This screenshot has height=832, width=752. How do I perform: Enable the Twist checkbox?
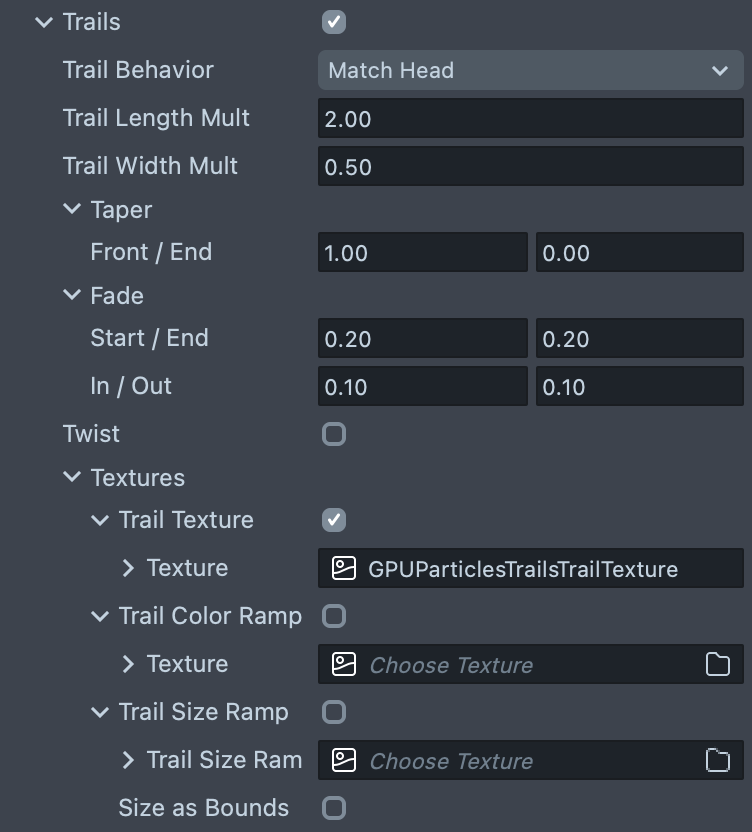tap(334, 434)
